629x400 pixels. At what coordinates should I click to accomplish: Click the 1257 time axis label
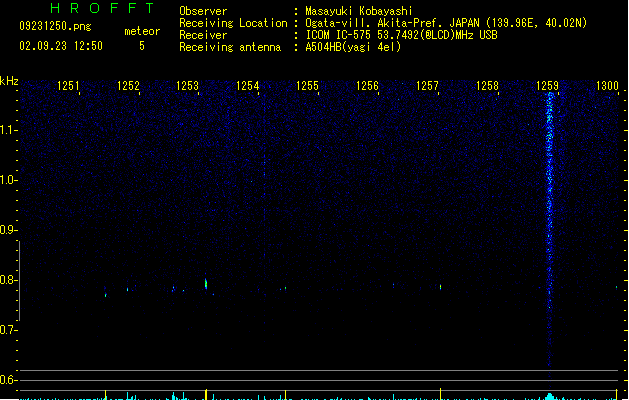[427, 86]
